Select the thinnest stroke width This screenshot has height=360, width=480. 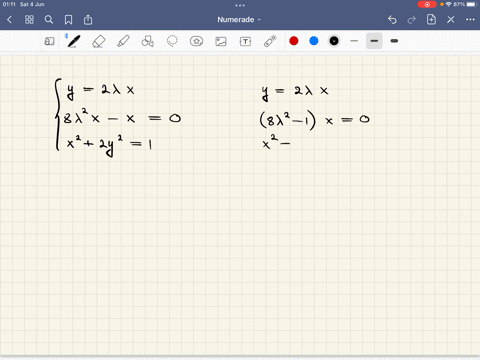tap(354, 41)
